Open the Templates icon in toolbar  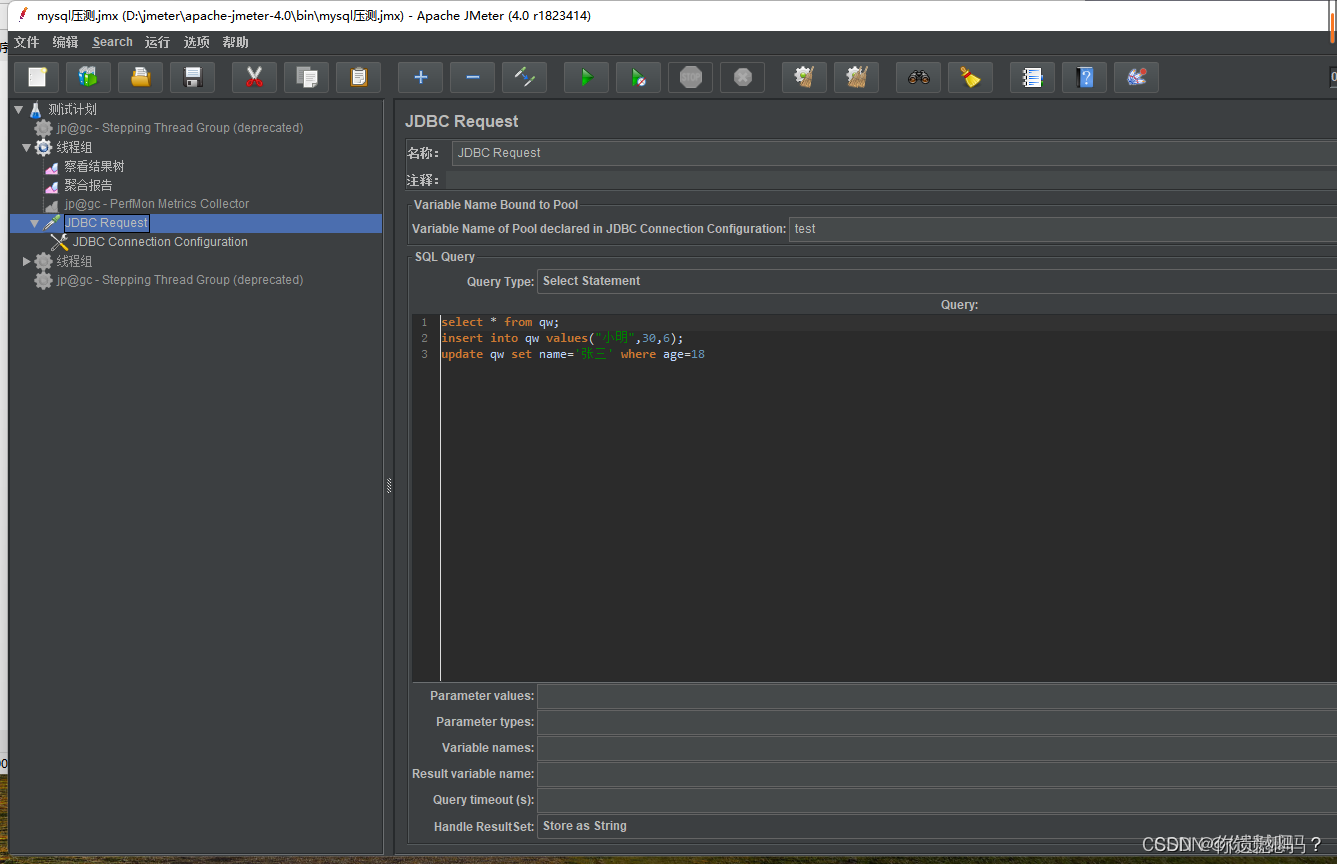click(x=89, y=77)
